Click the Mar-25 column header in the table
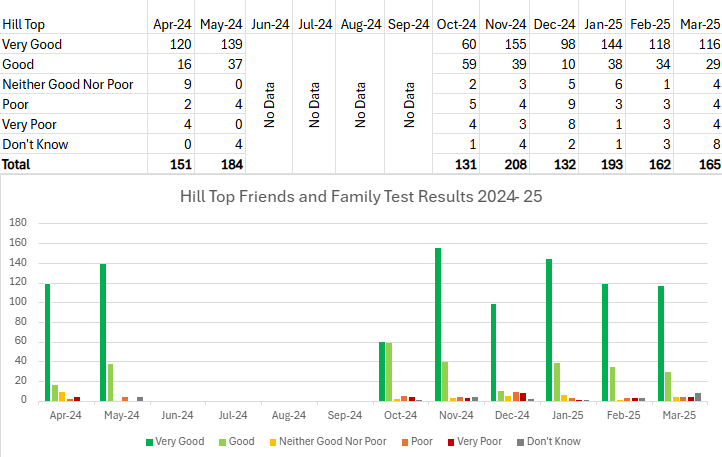 tap(696, 24)
